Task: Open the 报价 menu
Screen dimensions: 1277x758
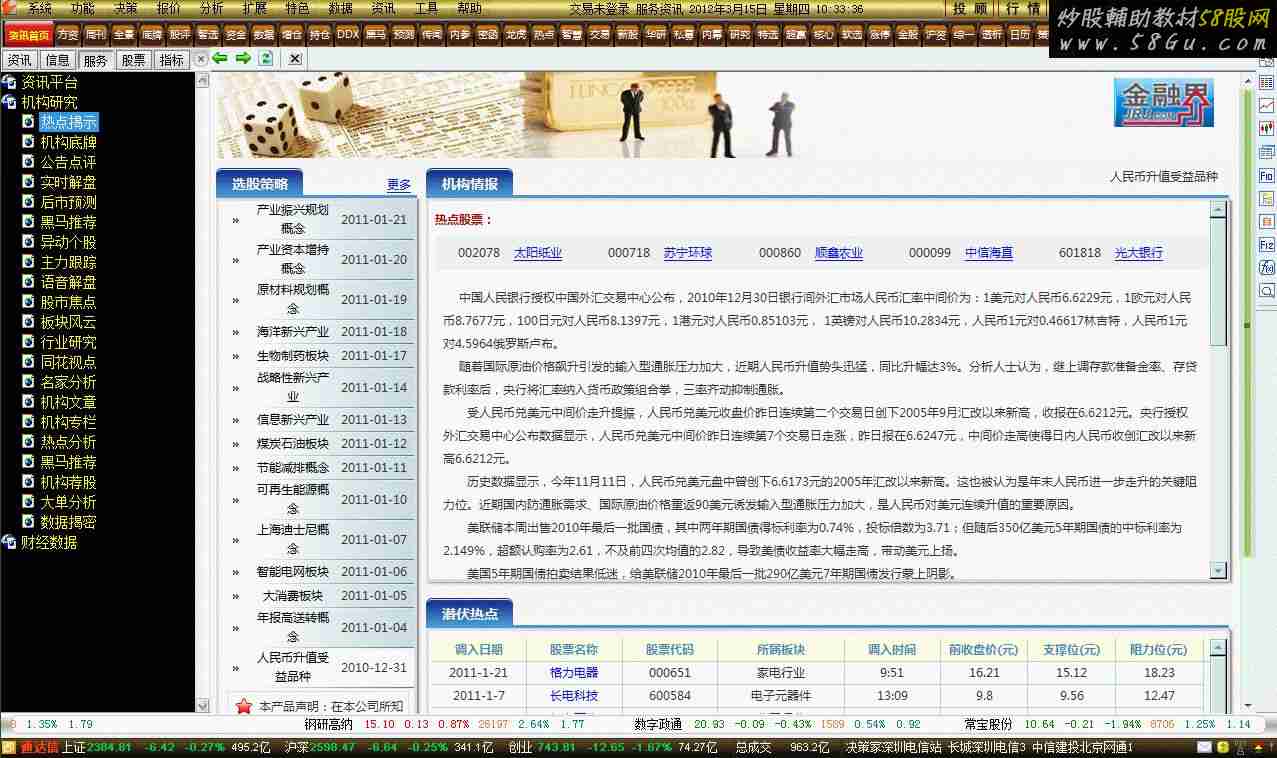Action: pos(169,8)
